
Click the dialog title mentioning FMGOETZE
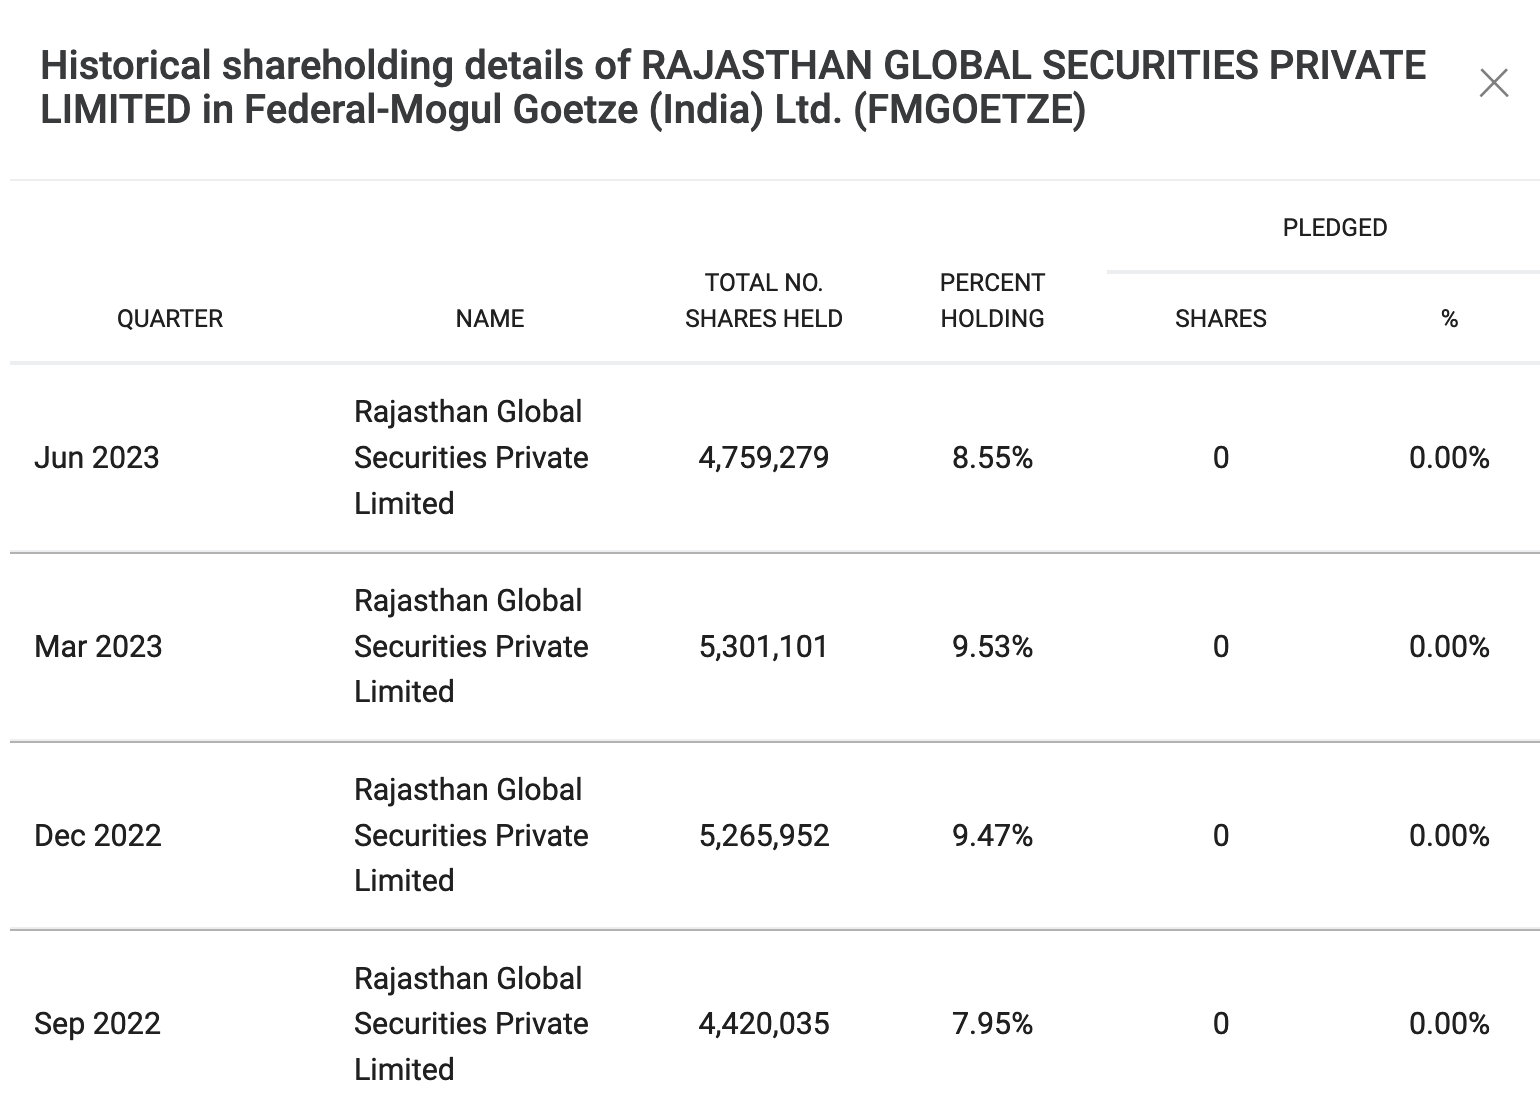pos(733,87)
